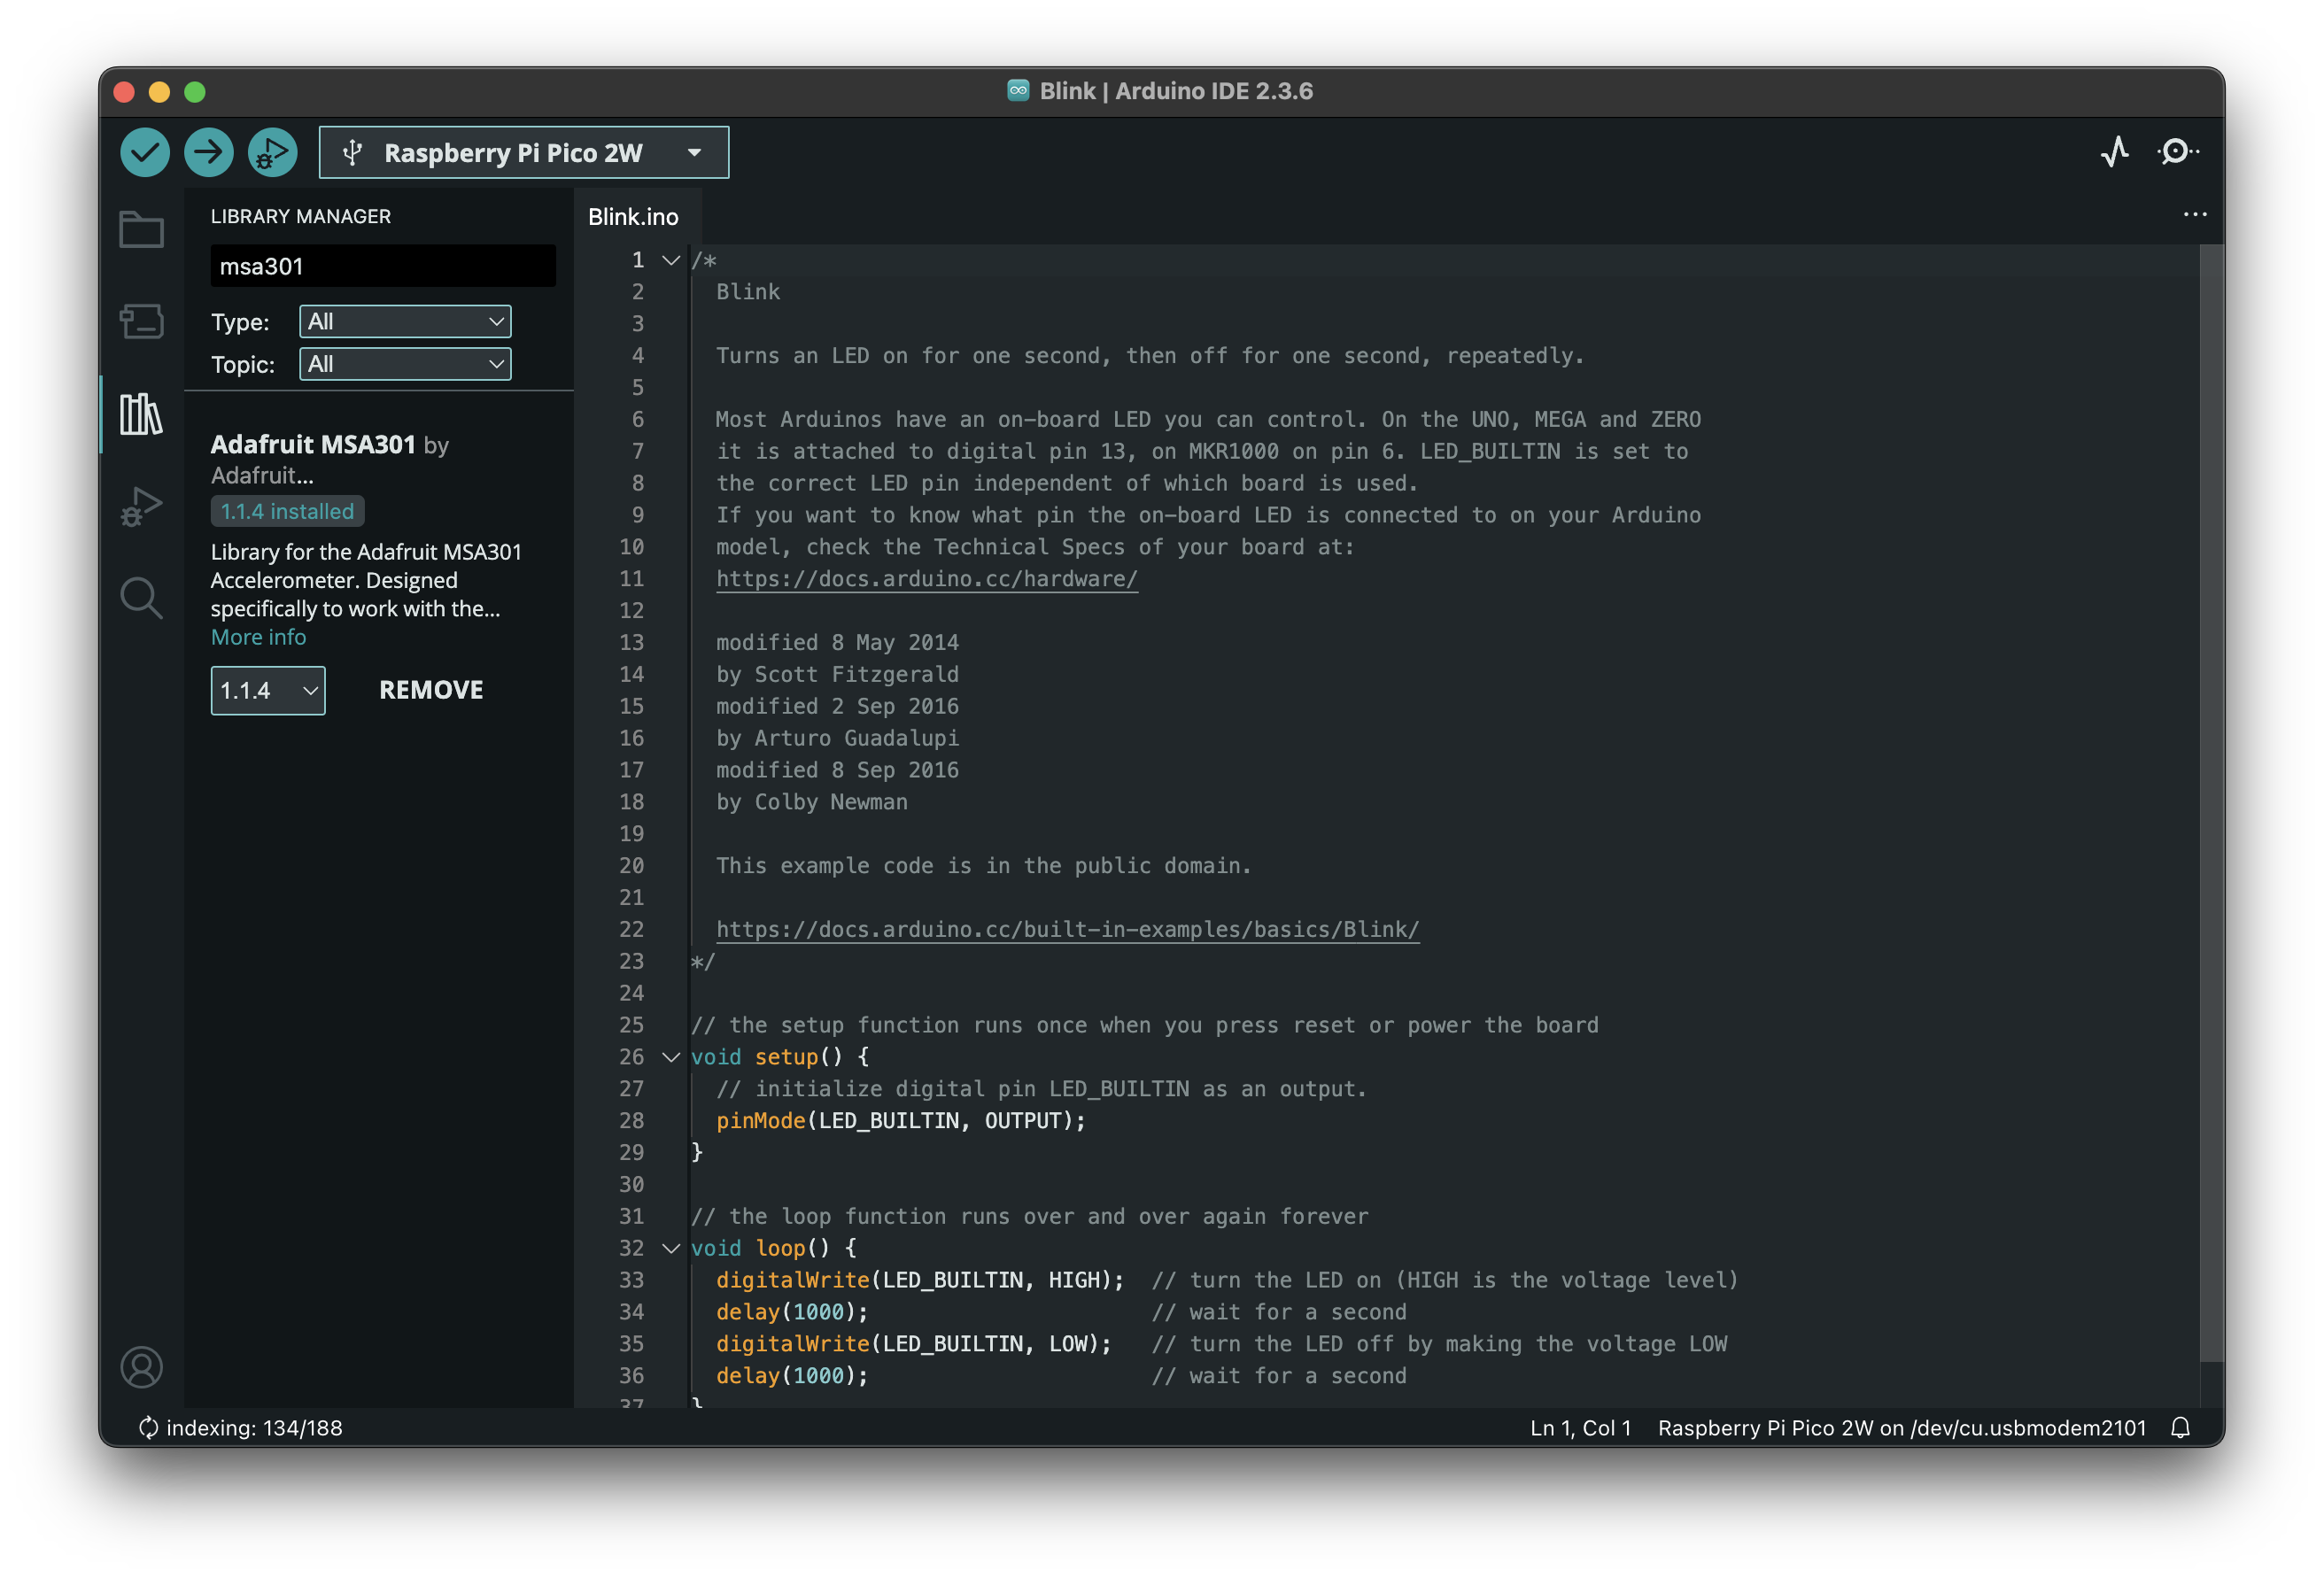Open the 1.1.4 version selector

pos(268,690)
